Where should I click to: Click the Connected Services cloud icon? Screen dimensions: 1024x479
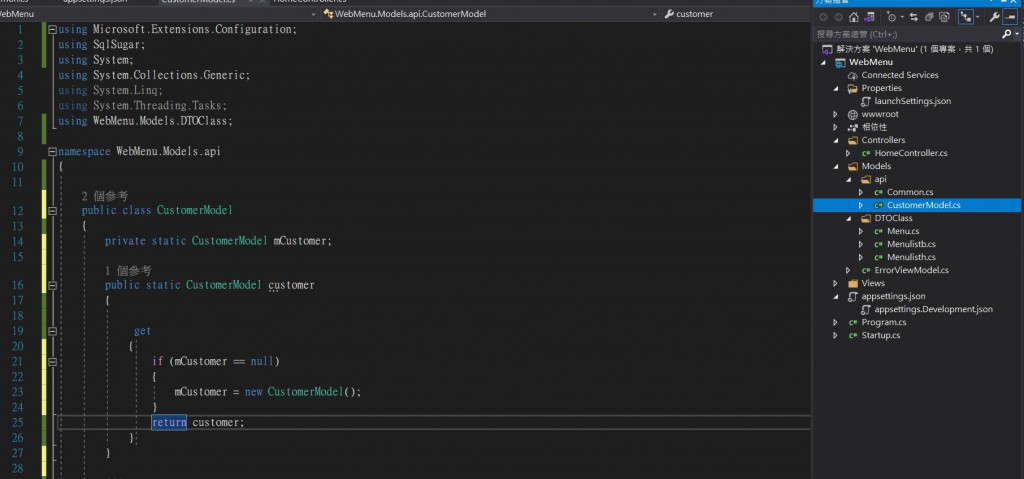point(852,75)
